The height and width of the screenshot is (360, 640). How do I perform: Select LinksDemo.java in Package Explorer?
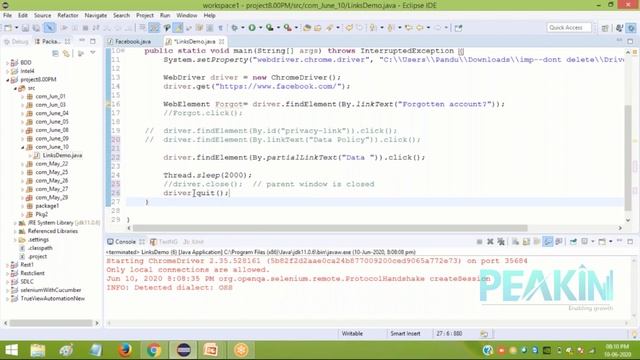pyautogui.click(x=62, y=156)
